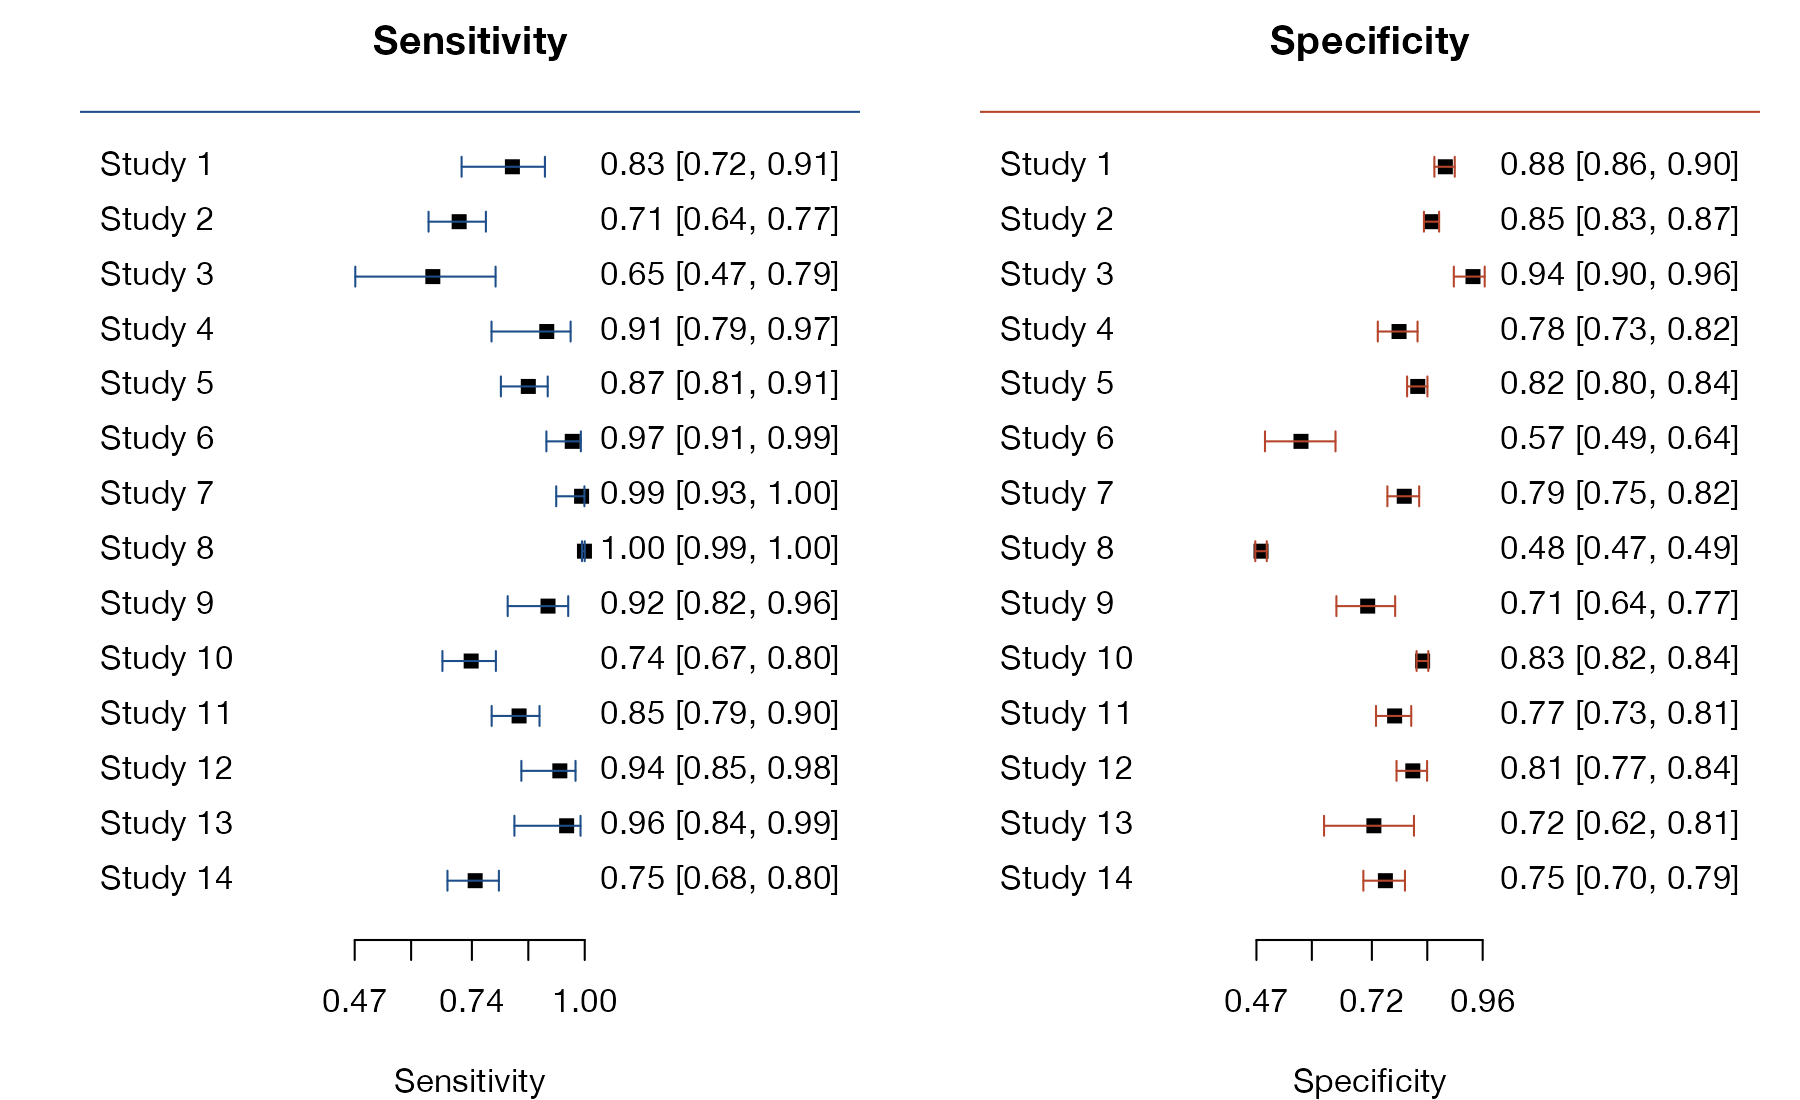Select Study 9 specificity point marker
This screenshot has height=1100, width=1800.
pyautogui.click(x=1367, y=606)
